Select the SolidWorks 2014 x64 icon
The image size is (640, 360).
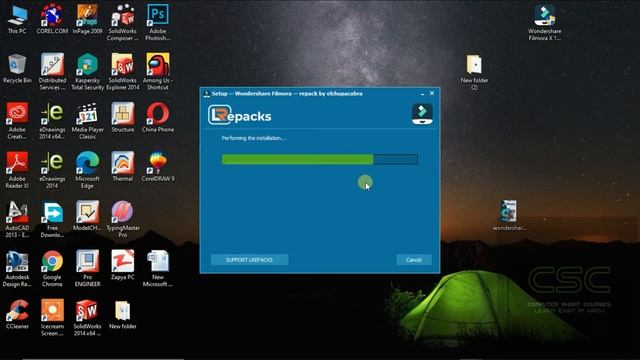[x=87, y=317]
